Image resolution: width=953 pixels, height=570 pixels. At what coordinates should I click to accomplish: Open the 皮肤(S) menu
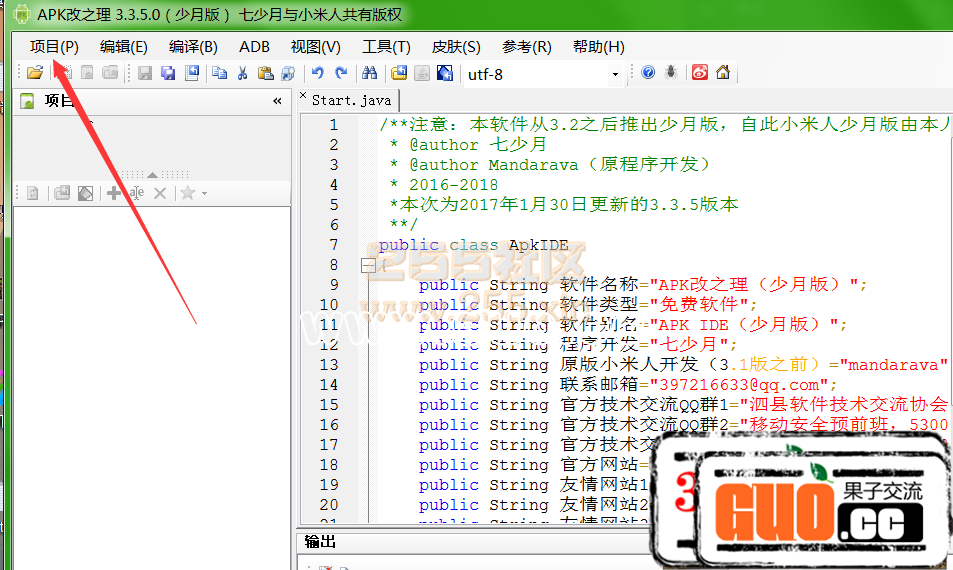(456, 47)
